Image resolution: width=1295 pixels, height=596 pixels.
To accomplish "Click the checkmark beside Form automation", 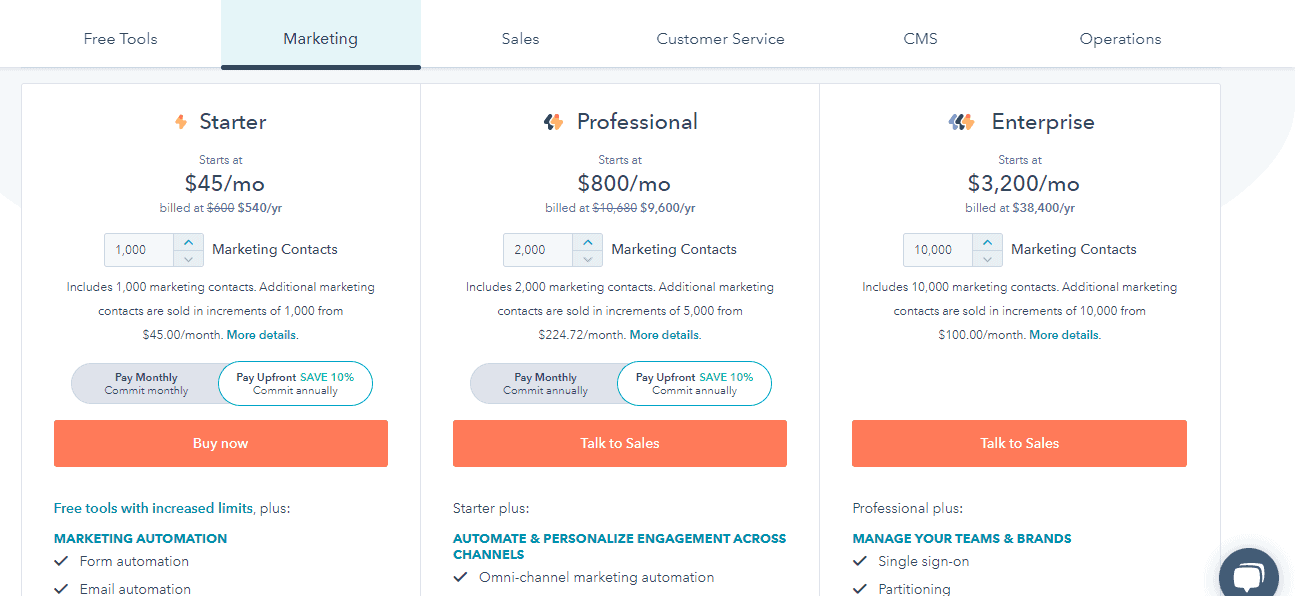I will point(61,561).
